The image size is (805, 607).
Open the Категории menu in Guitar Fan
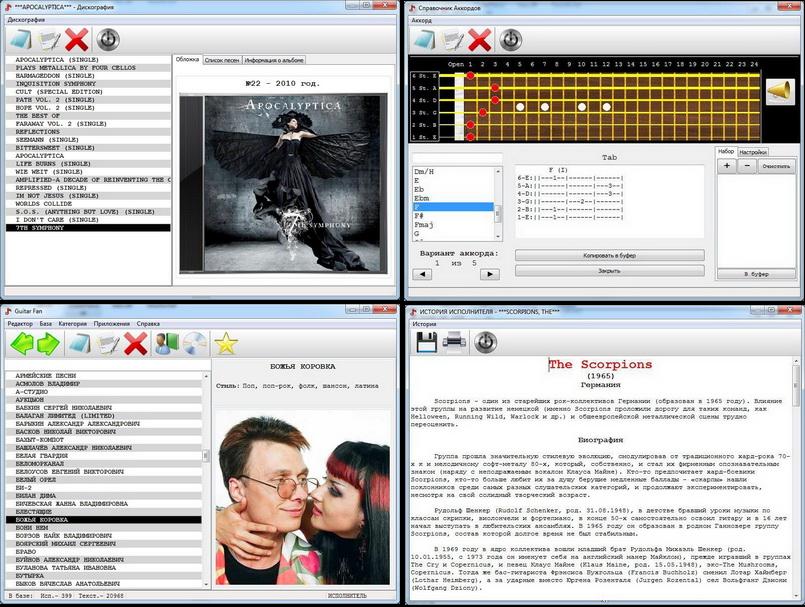coord(72,324)
